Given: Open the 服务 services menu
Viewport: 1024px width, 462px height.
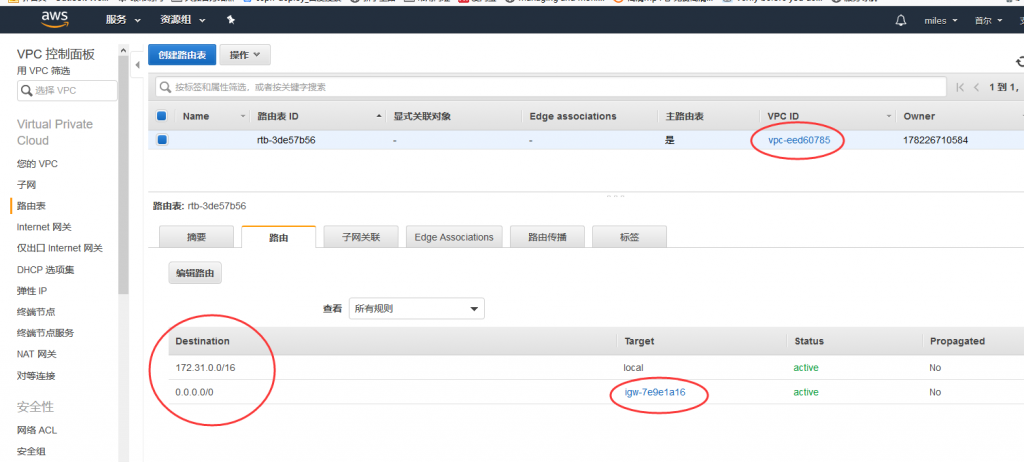Looking at the screenshot, I should pyautogui.click(x=121, y=20).
